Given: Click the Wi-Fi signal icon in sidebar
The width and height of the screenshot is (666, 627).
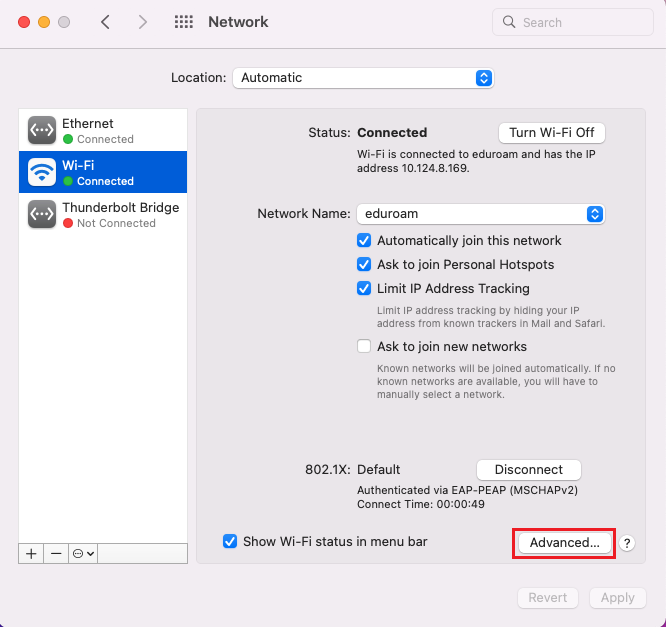Looking at the screenshot, I should click(42, 172).
